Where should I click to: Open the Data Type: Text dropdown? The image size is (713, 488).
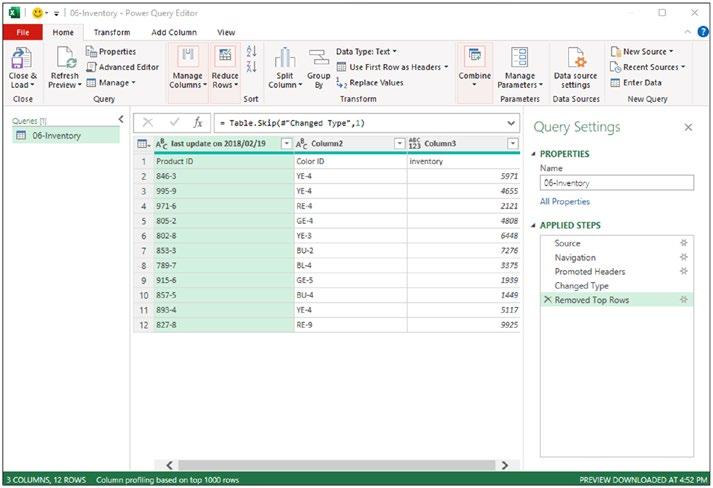click(x=366, y=52)
